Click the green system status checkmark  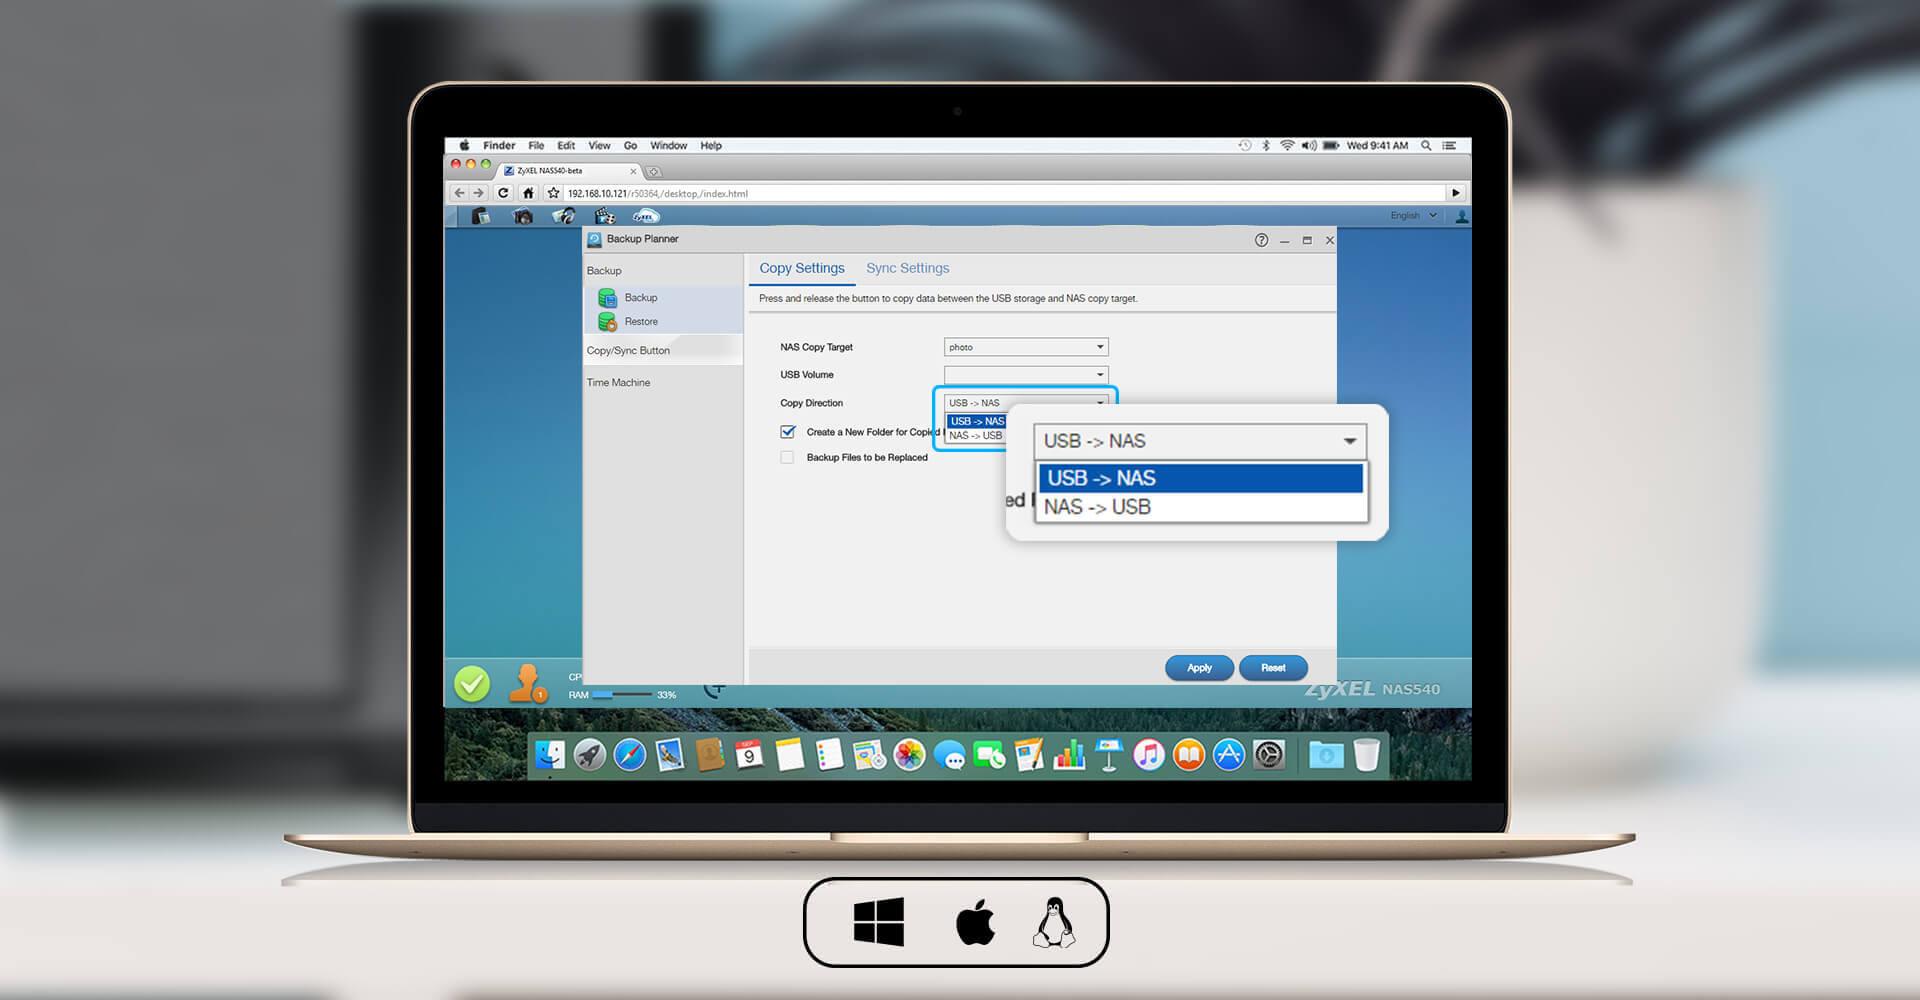coord(472,684)
